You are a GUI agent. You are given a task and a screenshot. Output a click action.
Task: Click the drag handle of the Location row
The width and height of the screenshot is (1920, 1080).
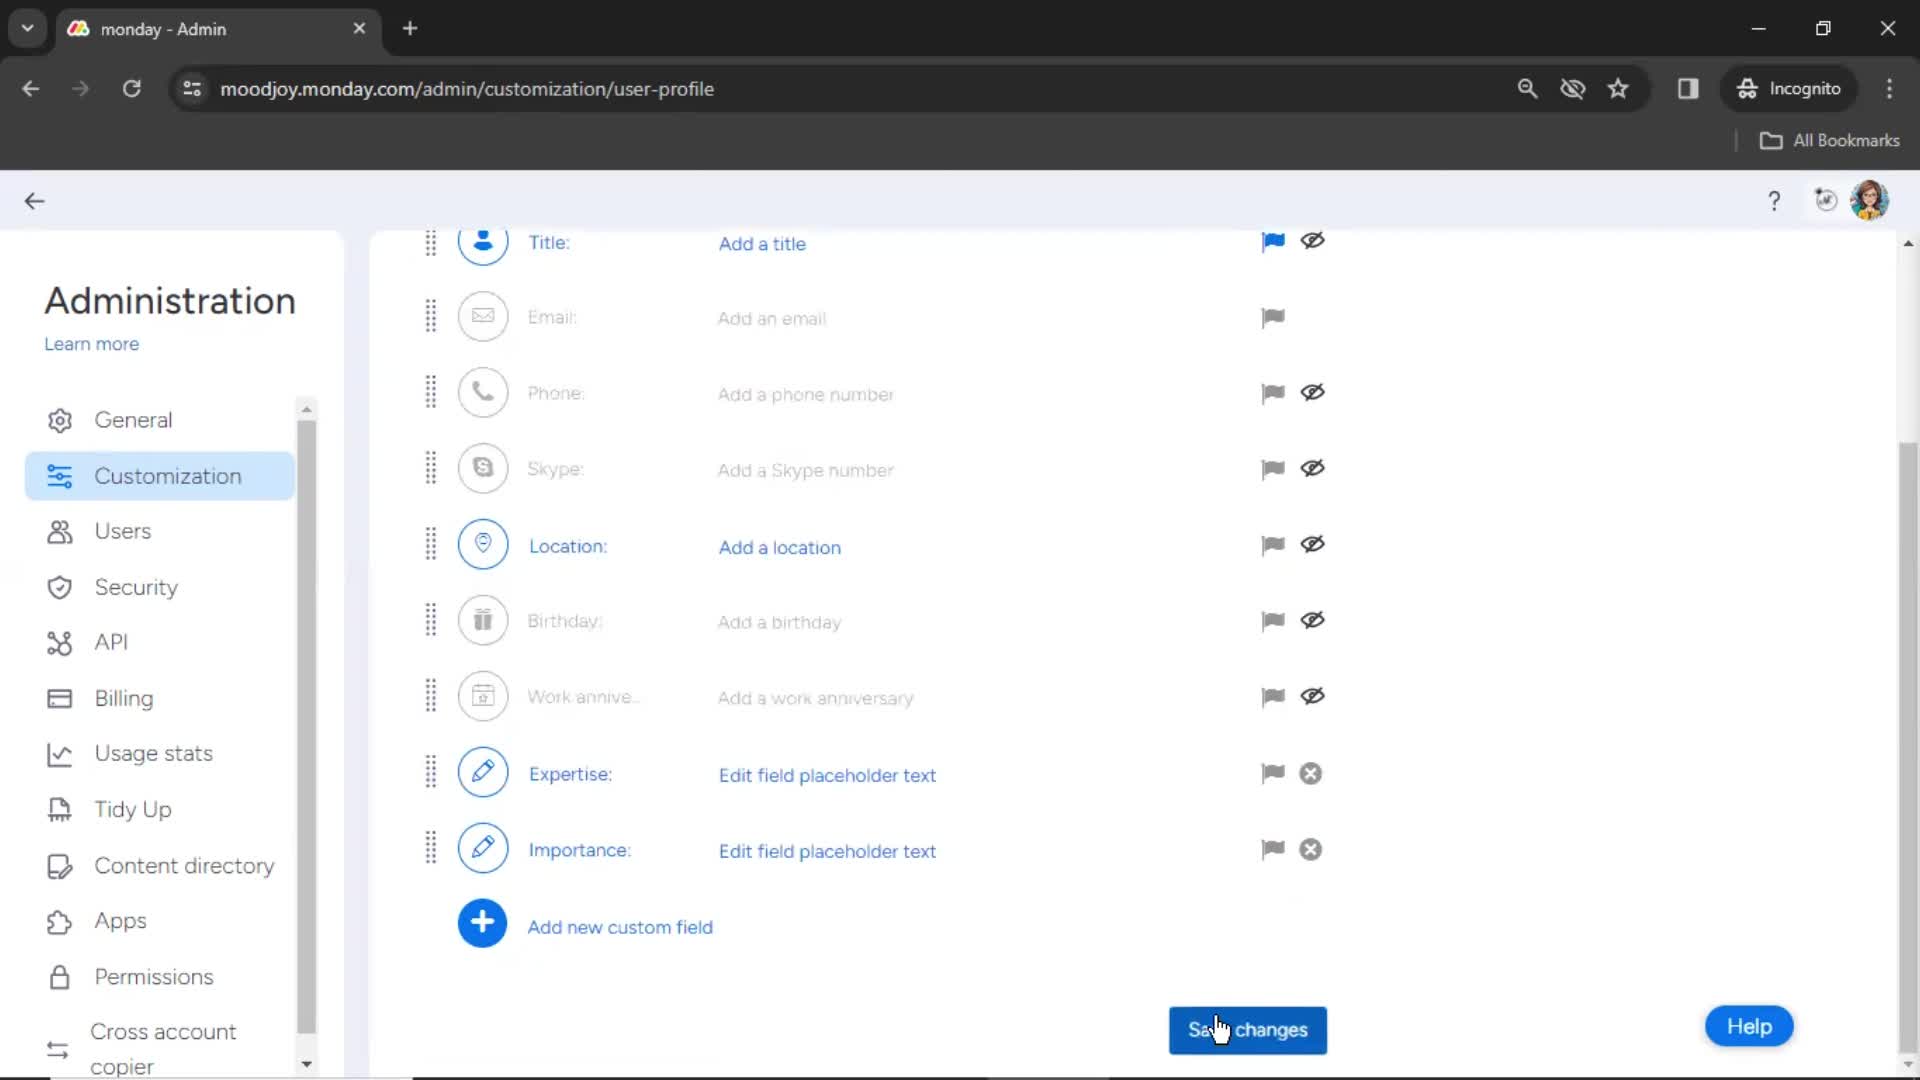coord(431,544)
